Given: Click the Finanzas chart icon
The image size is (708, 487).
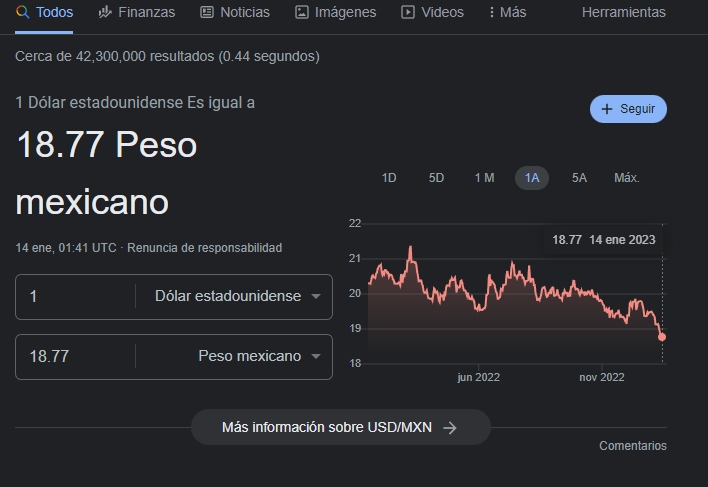Looking at the screenshot, I should [105, 12].
